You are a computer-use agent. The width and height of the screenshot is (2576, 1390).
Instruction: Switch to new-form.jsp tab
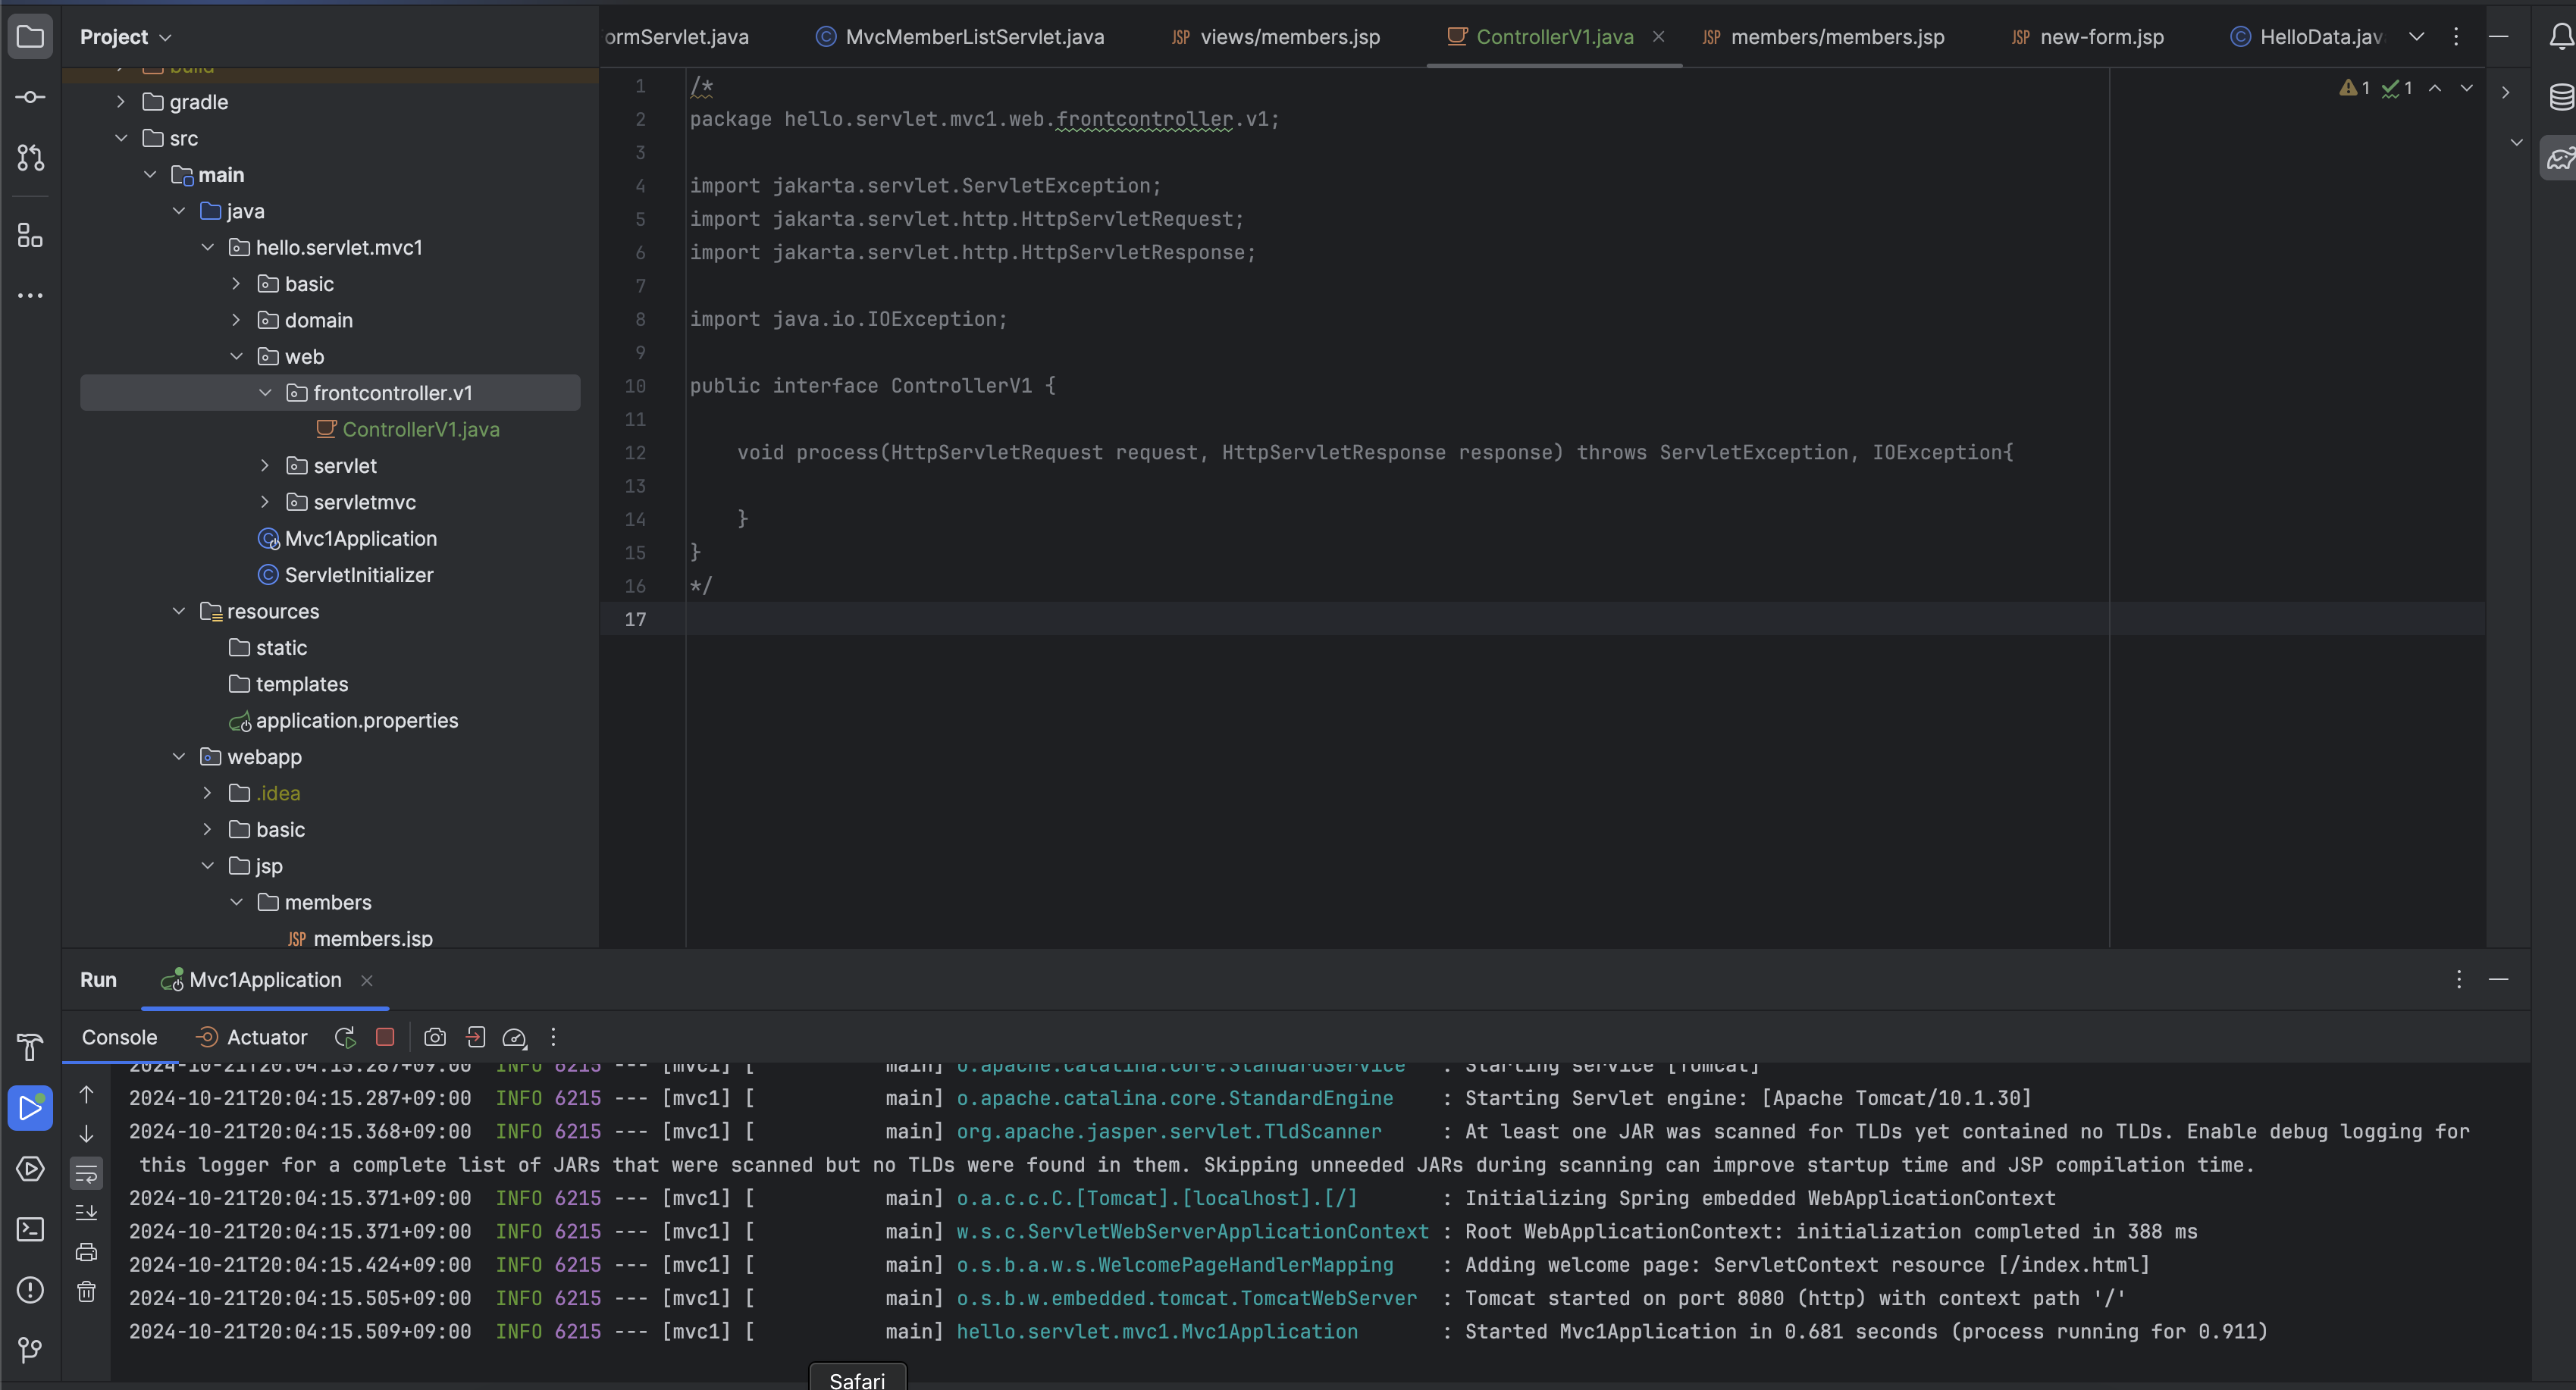coord(2088,37)
